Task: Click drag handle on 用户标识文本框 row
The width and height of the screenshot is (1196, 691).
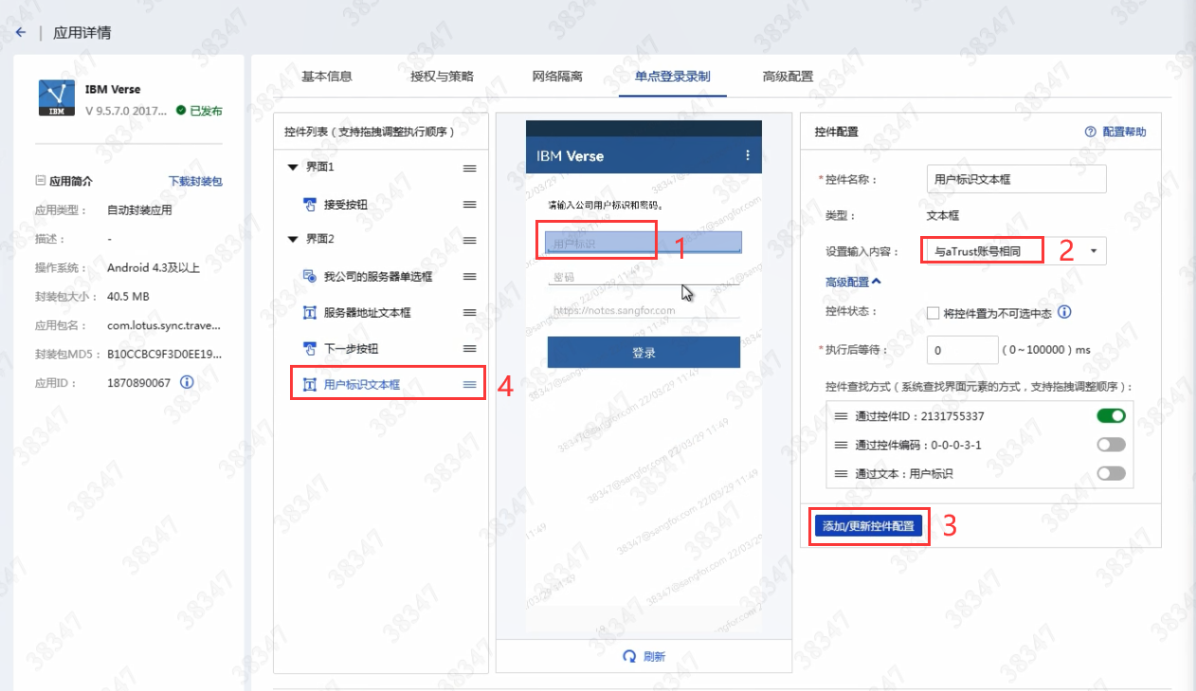Action: 470,384
